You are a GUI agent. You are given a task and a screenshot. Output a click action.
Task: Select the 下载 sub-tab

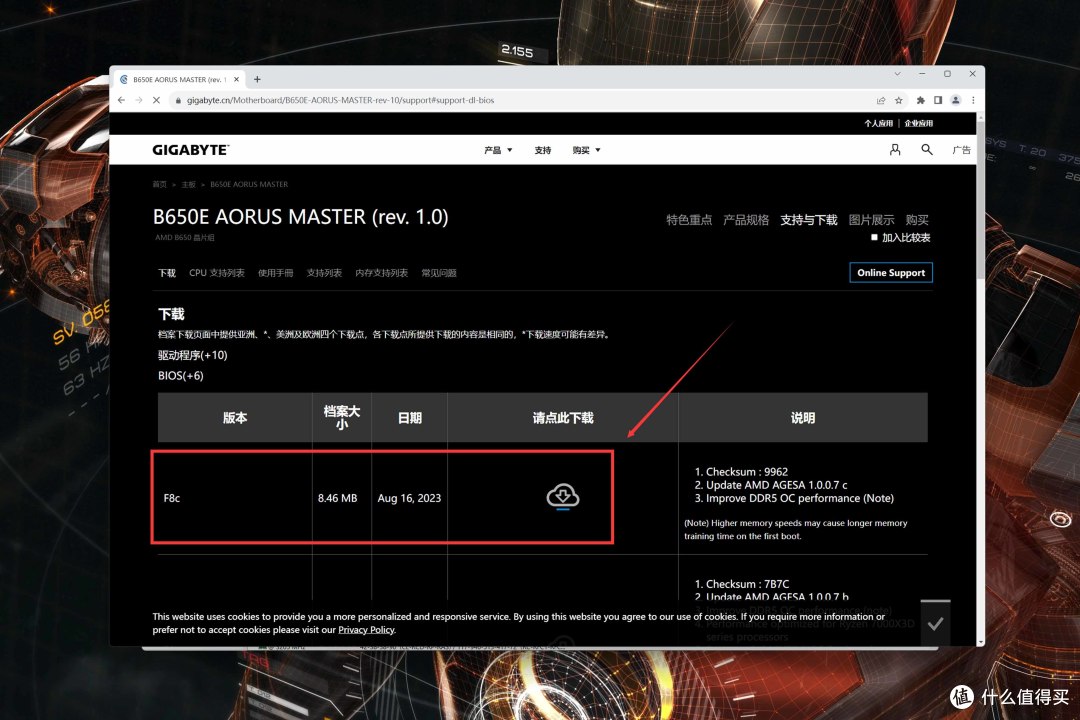click(x=167, y=273)
